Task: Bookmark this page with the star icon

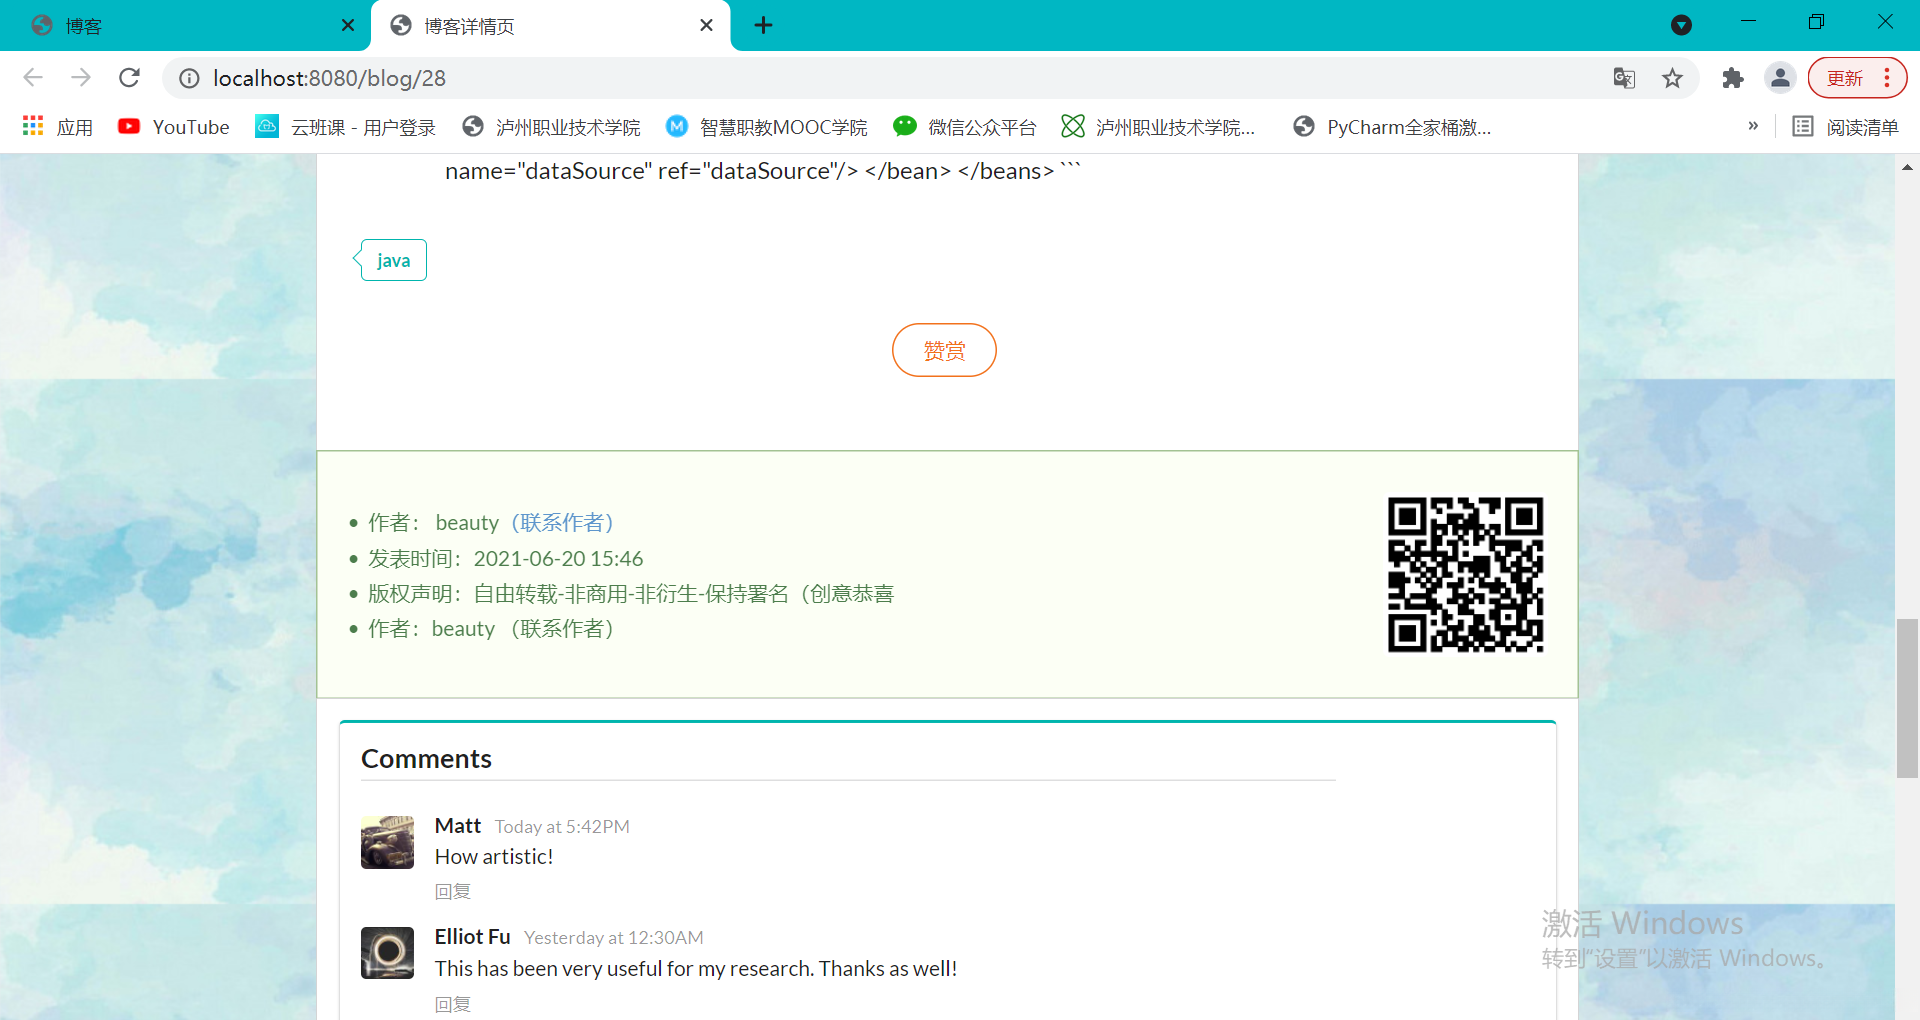Action: click(1672, 77)
